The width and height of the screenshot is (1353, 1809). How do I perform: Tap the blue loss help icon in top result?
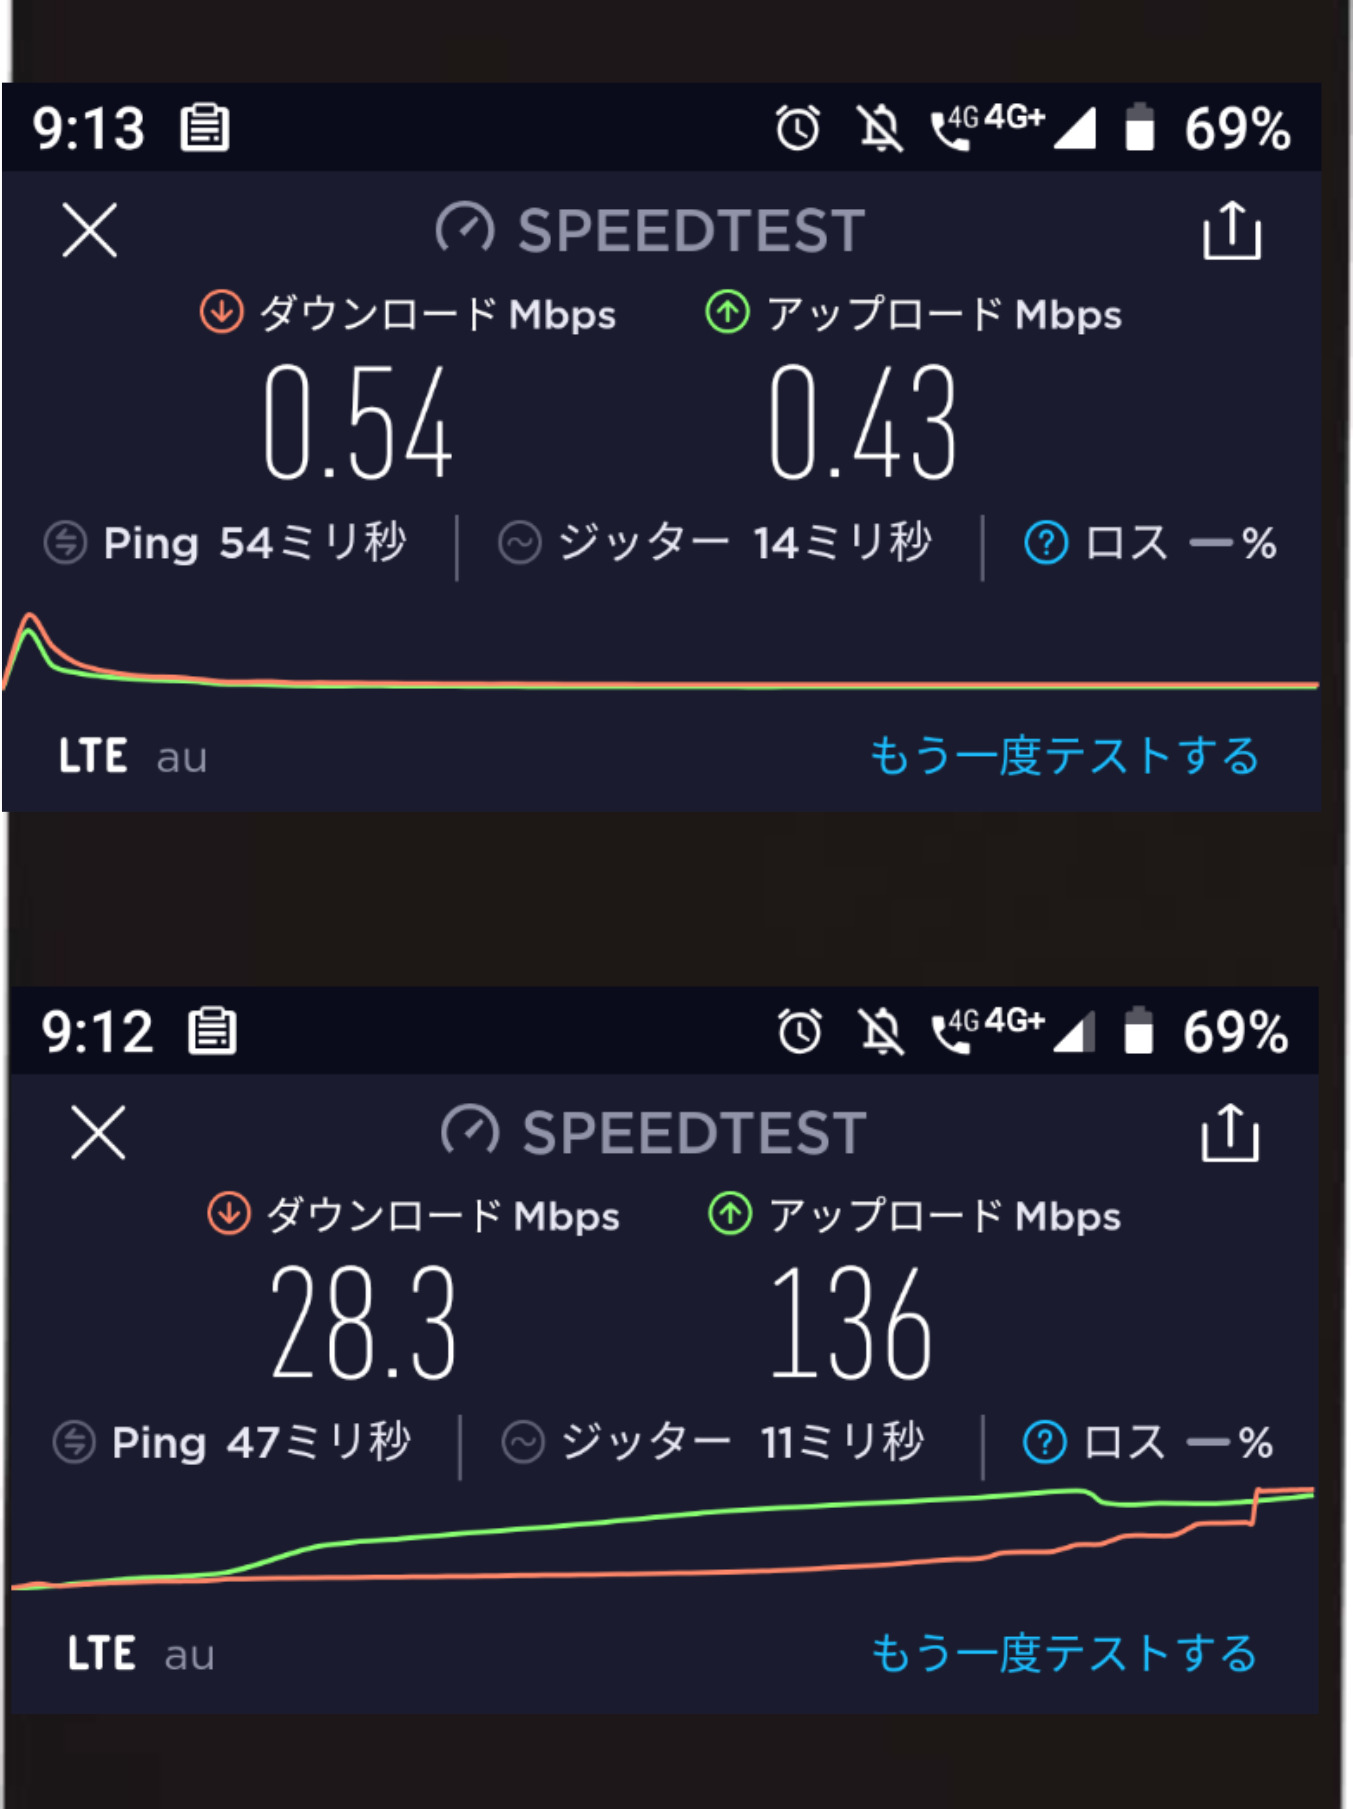(1046, 543)
